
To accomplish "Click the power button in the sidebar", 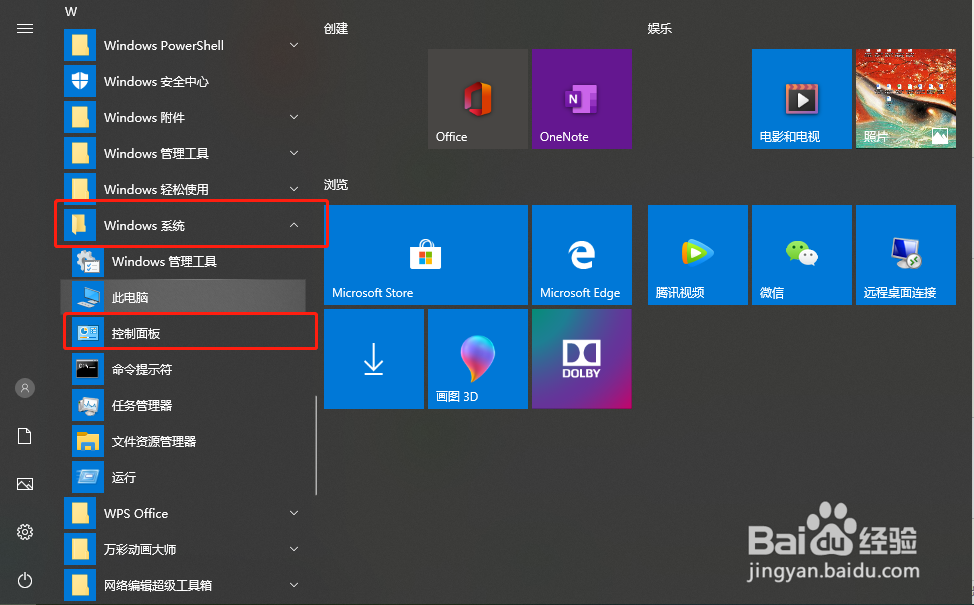I will click(24, 581).
